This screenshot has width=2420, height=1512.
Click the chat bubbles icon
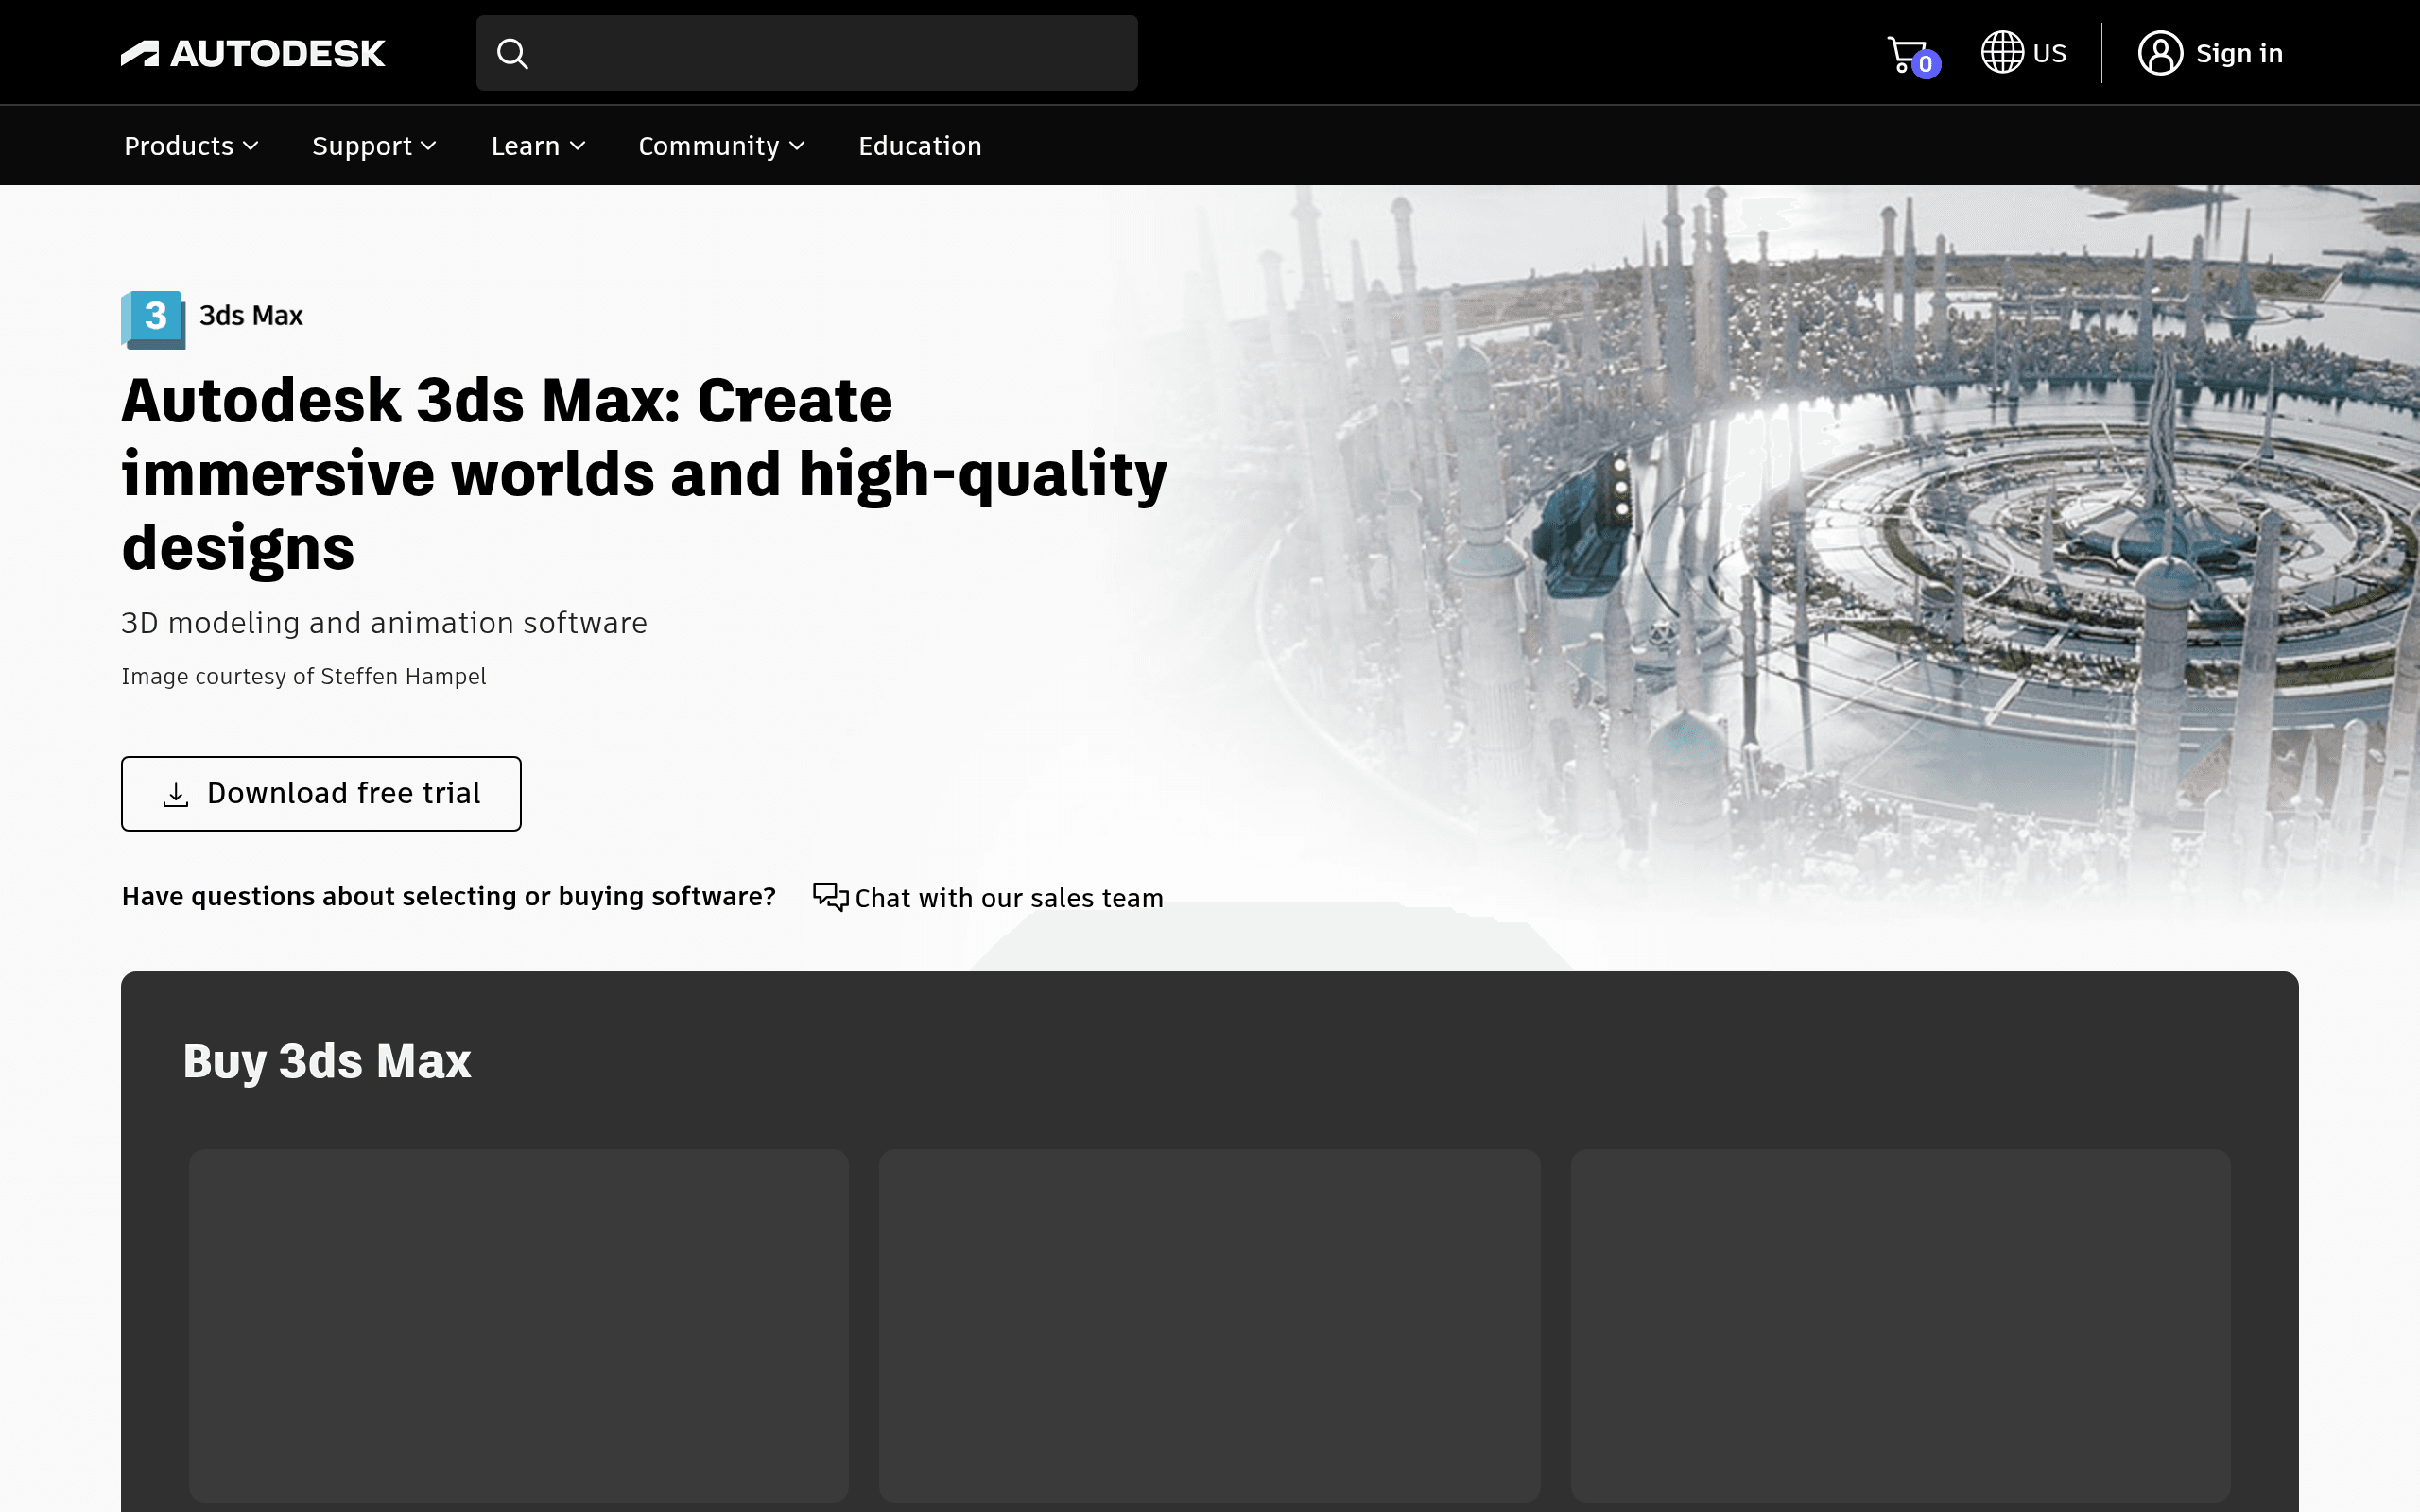coord(830,896)
